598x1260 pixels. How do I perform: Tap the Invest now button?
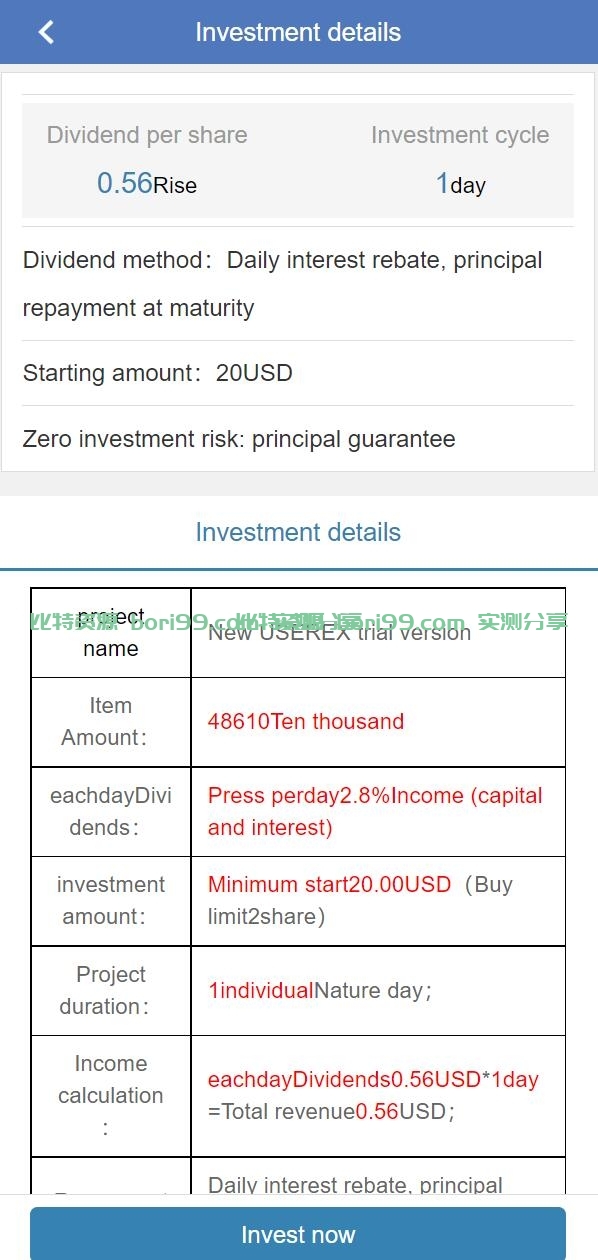298,1234
